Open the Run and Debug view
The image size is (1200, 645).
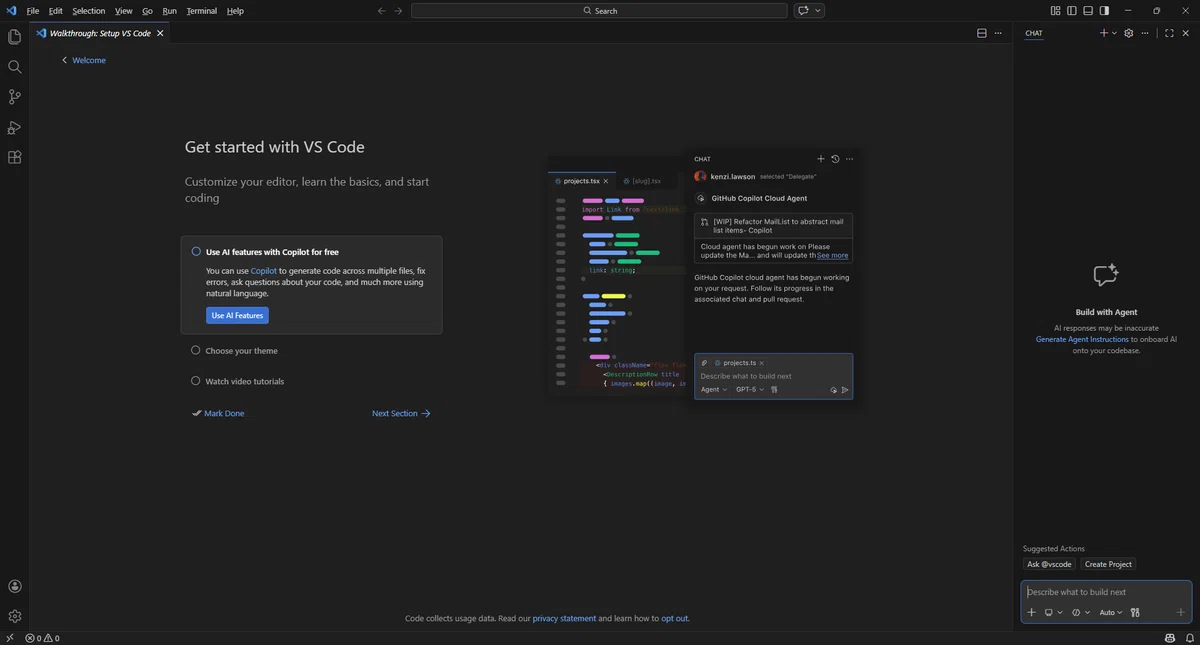[x=14, y=127]
